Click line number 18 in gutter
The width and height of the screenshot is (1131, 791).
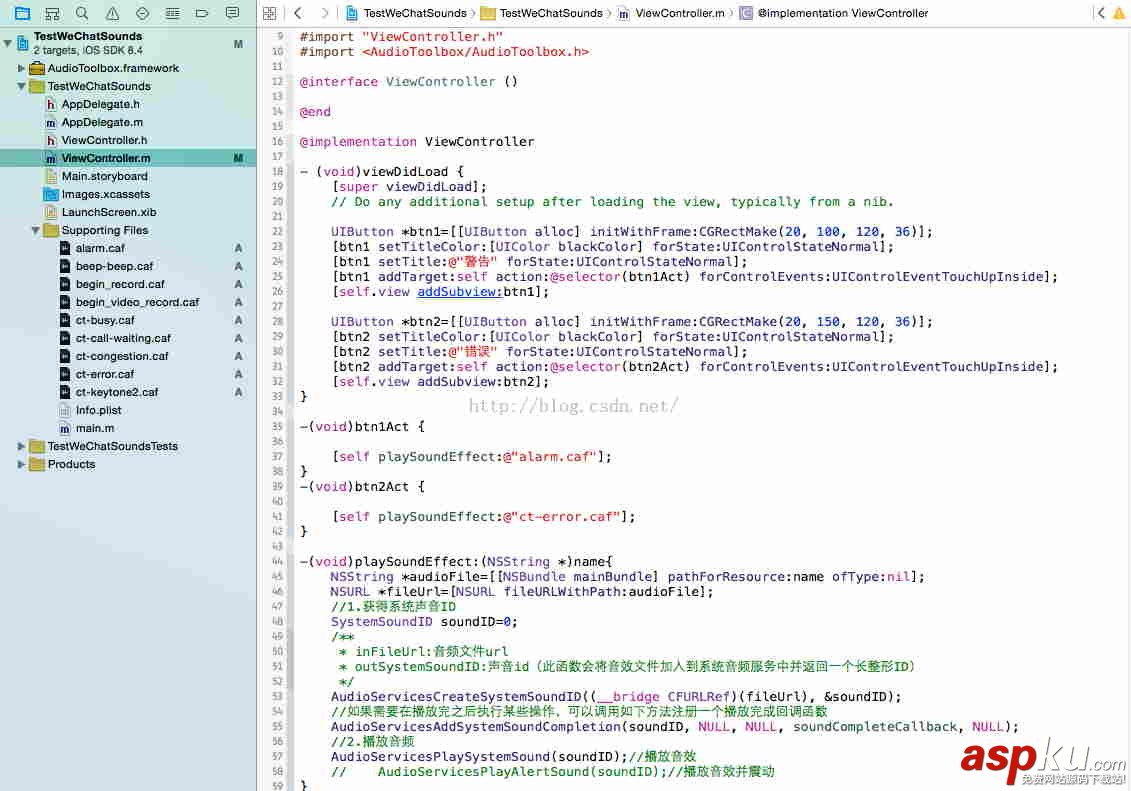point(278,172)
